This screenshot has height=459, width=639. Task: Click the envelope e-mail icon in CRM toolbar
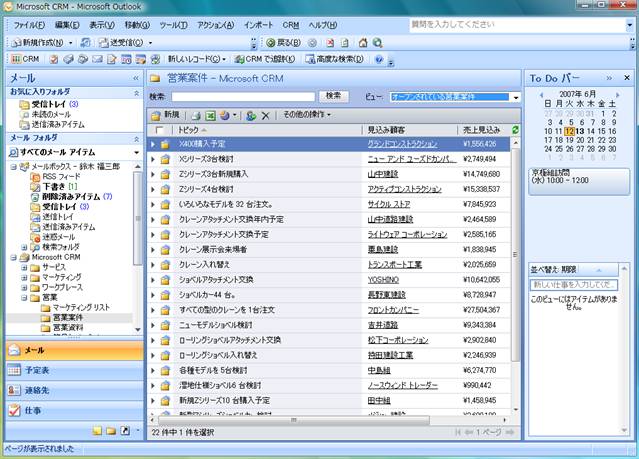click(x=97, y=60)
